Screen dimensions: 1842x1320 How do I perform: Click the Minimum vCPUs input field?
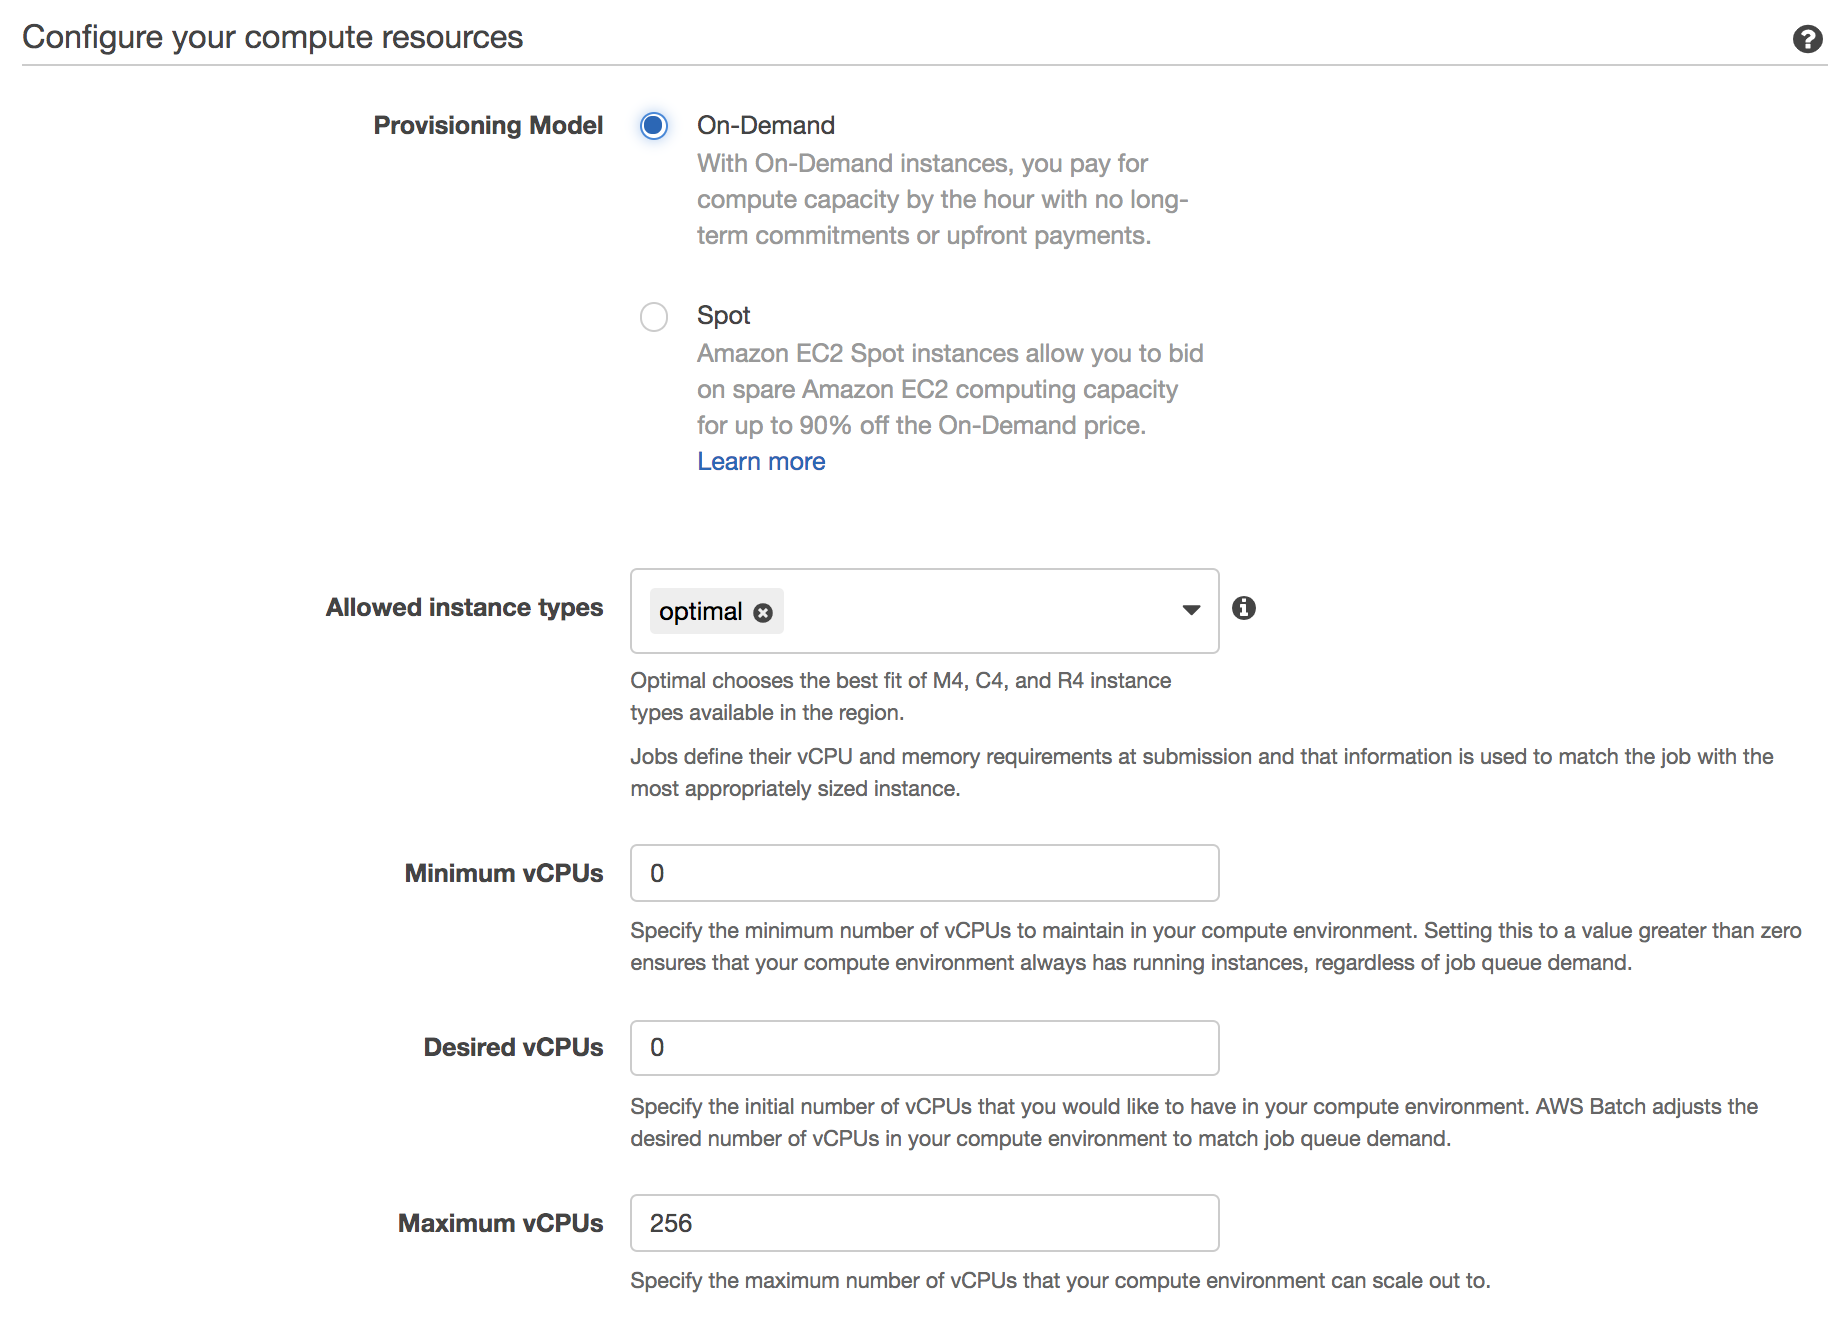pyautogui.click(x=925, y=873)
